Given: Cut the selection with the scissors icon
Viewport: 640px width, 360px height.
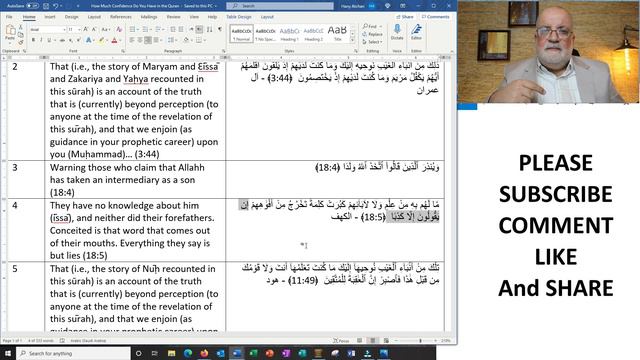Looking at the screenshot, I should point(20,27).
